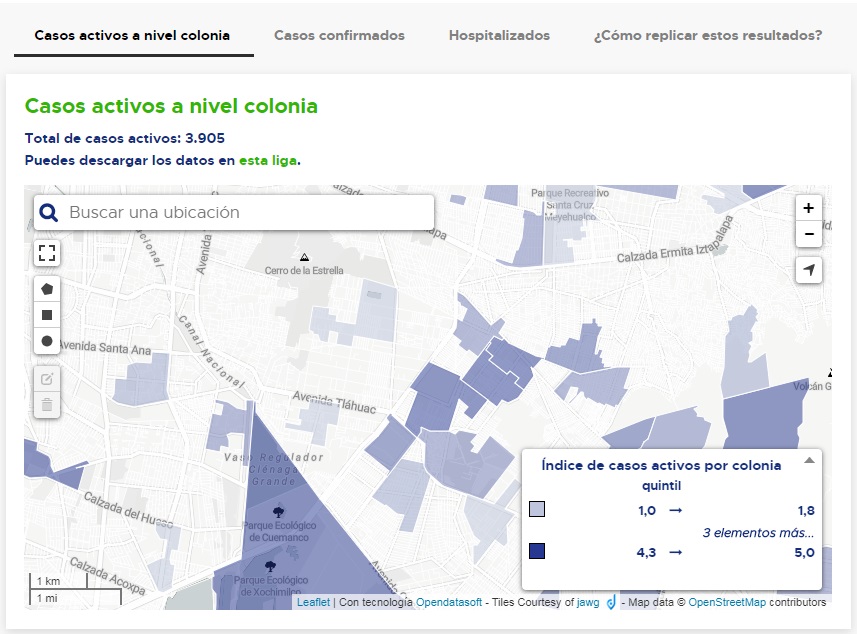Open the '¿Cómo replicar estos resultados?' tab

pos(704,34)
